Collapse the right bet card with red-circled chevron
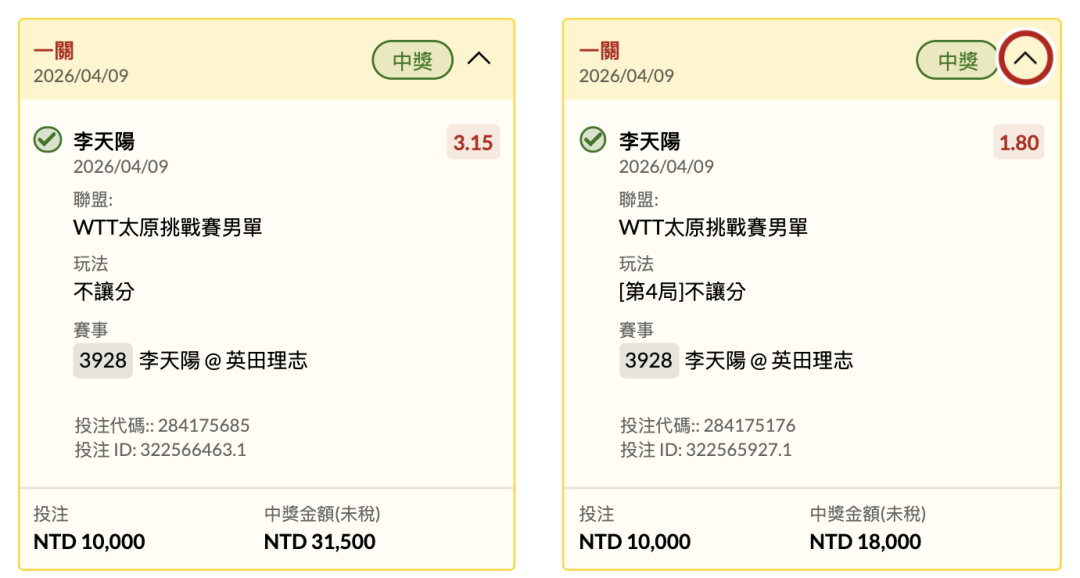The height and width of the screenshot is (578, 1080). click(x=1025, y=60)
